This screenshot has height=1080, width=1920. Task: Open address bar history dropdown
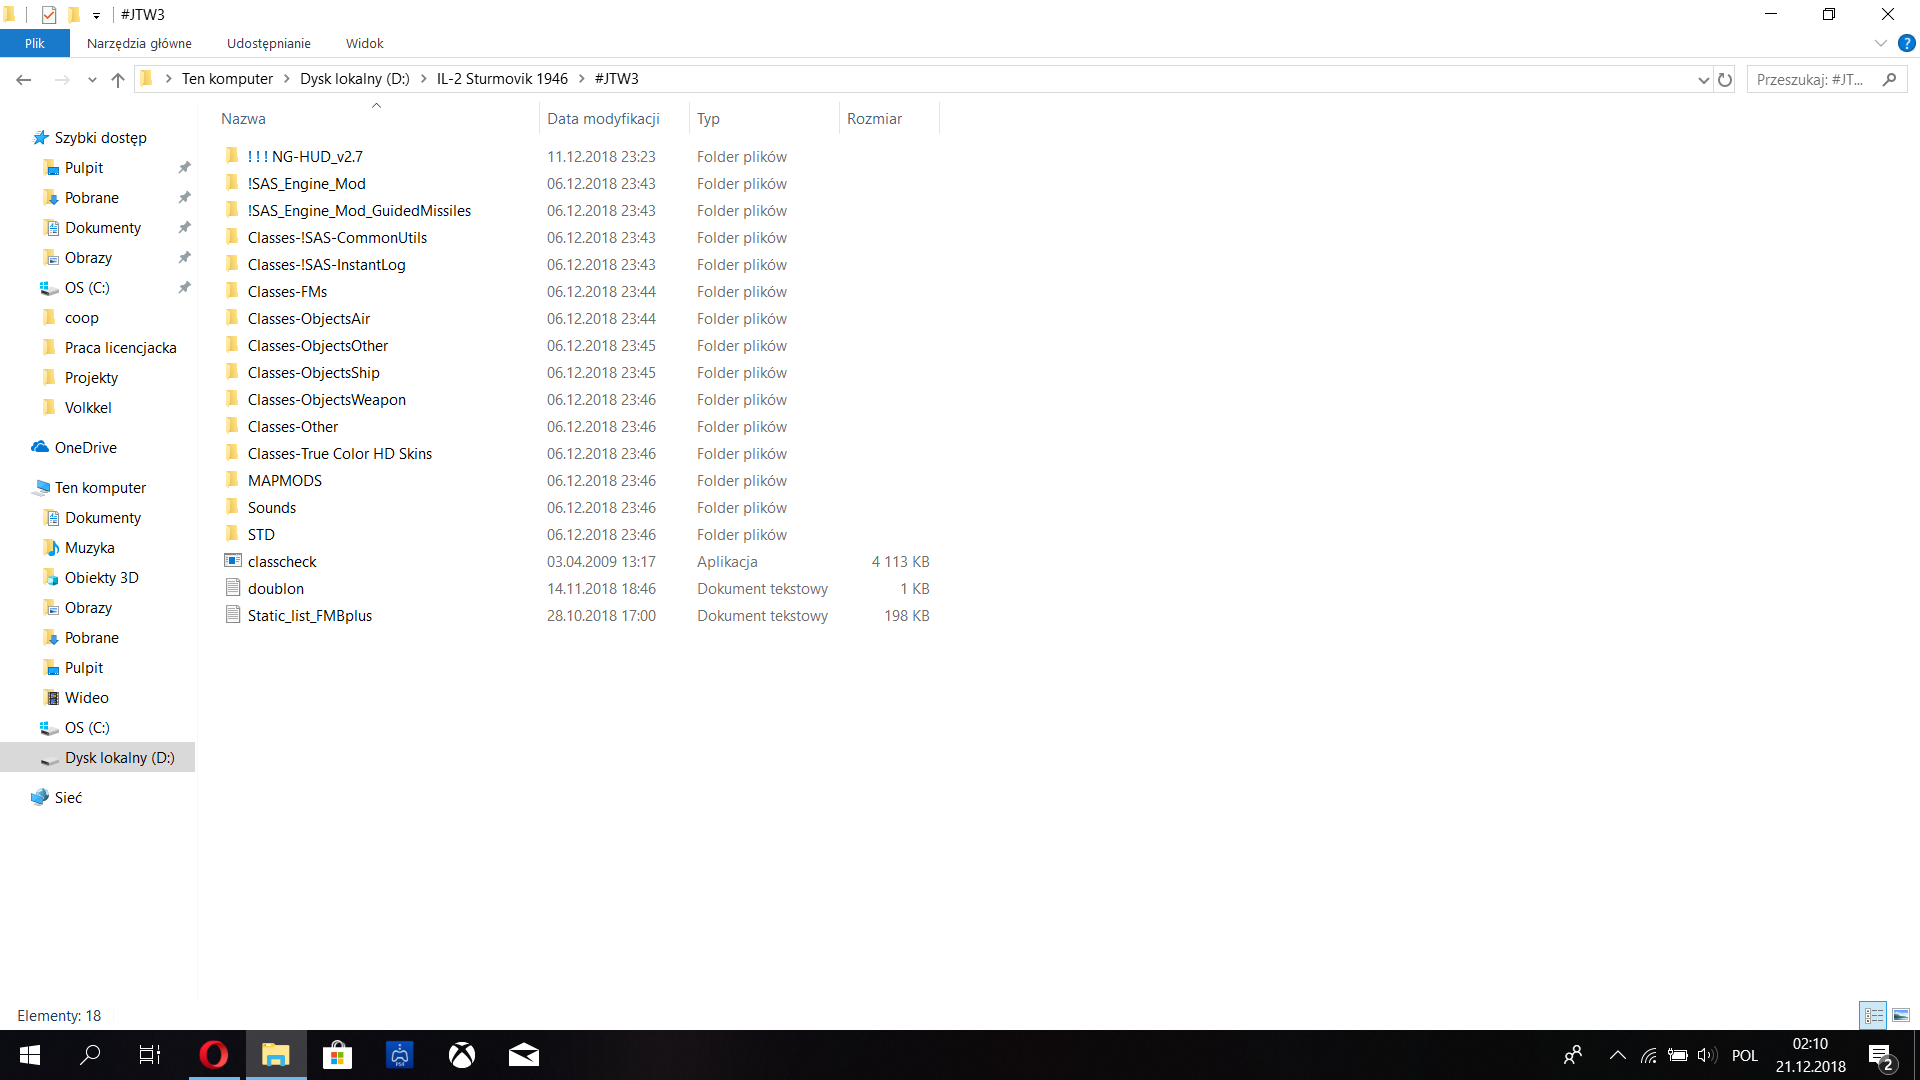click(1703, 79)
